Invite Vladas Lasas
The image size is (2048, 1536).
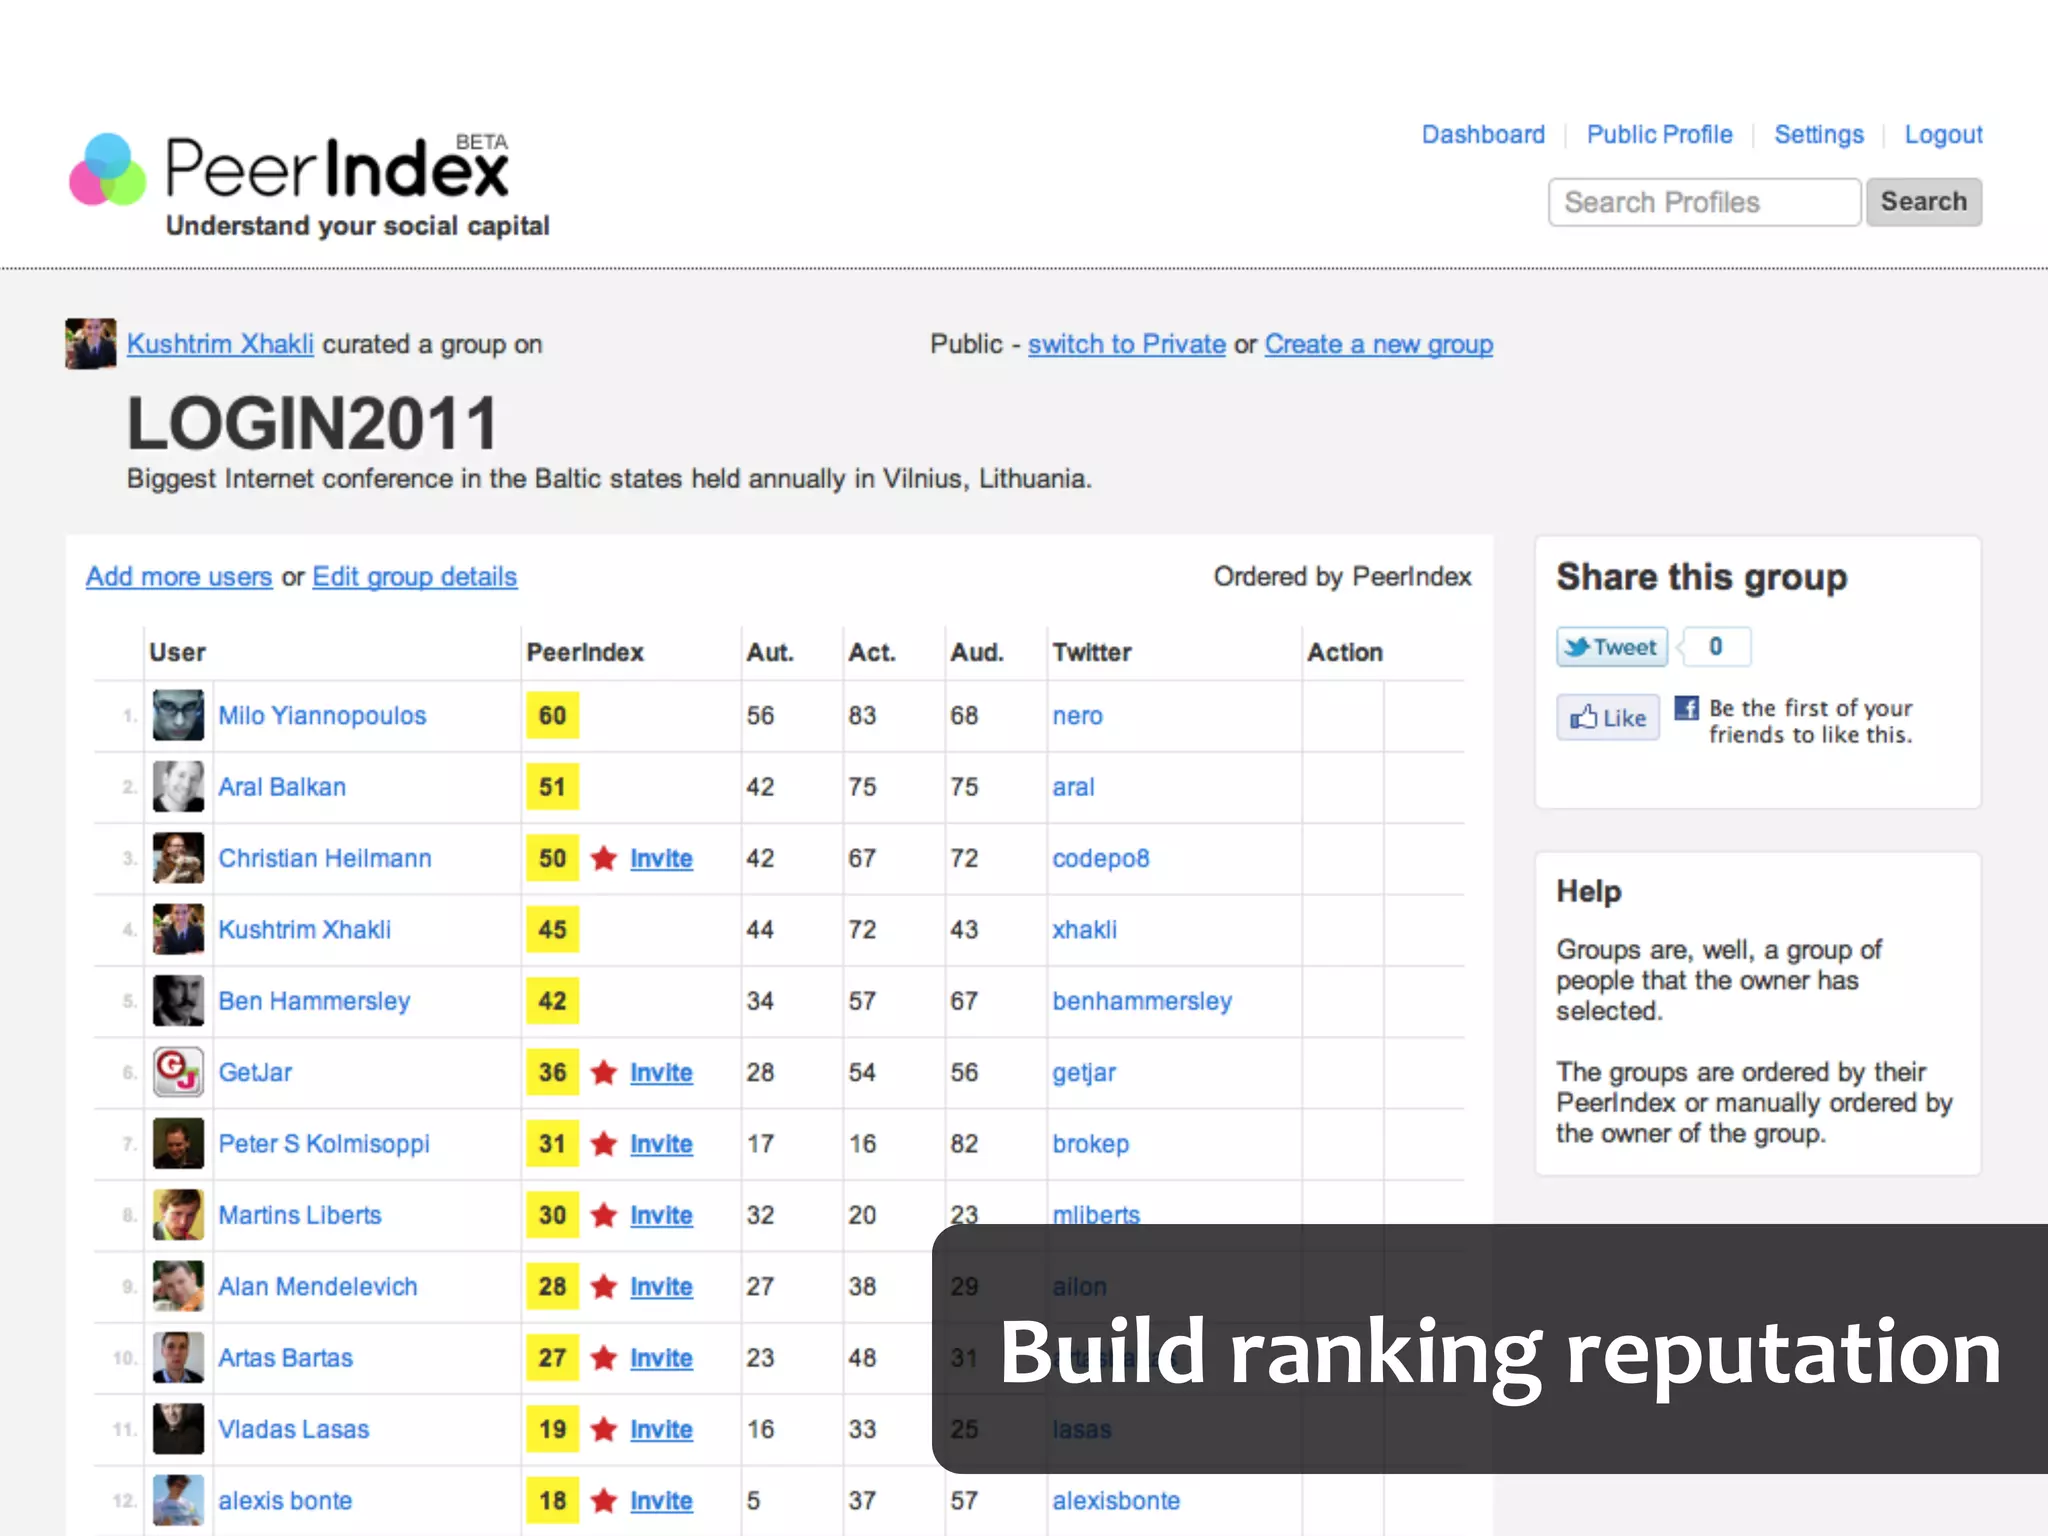[661, 1430]
